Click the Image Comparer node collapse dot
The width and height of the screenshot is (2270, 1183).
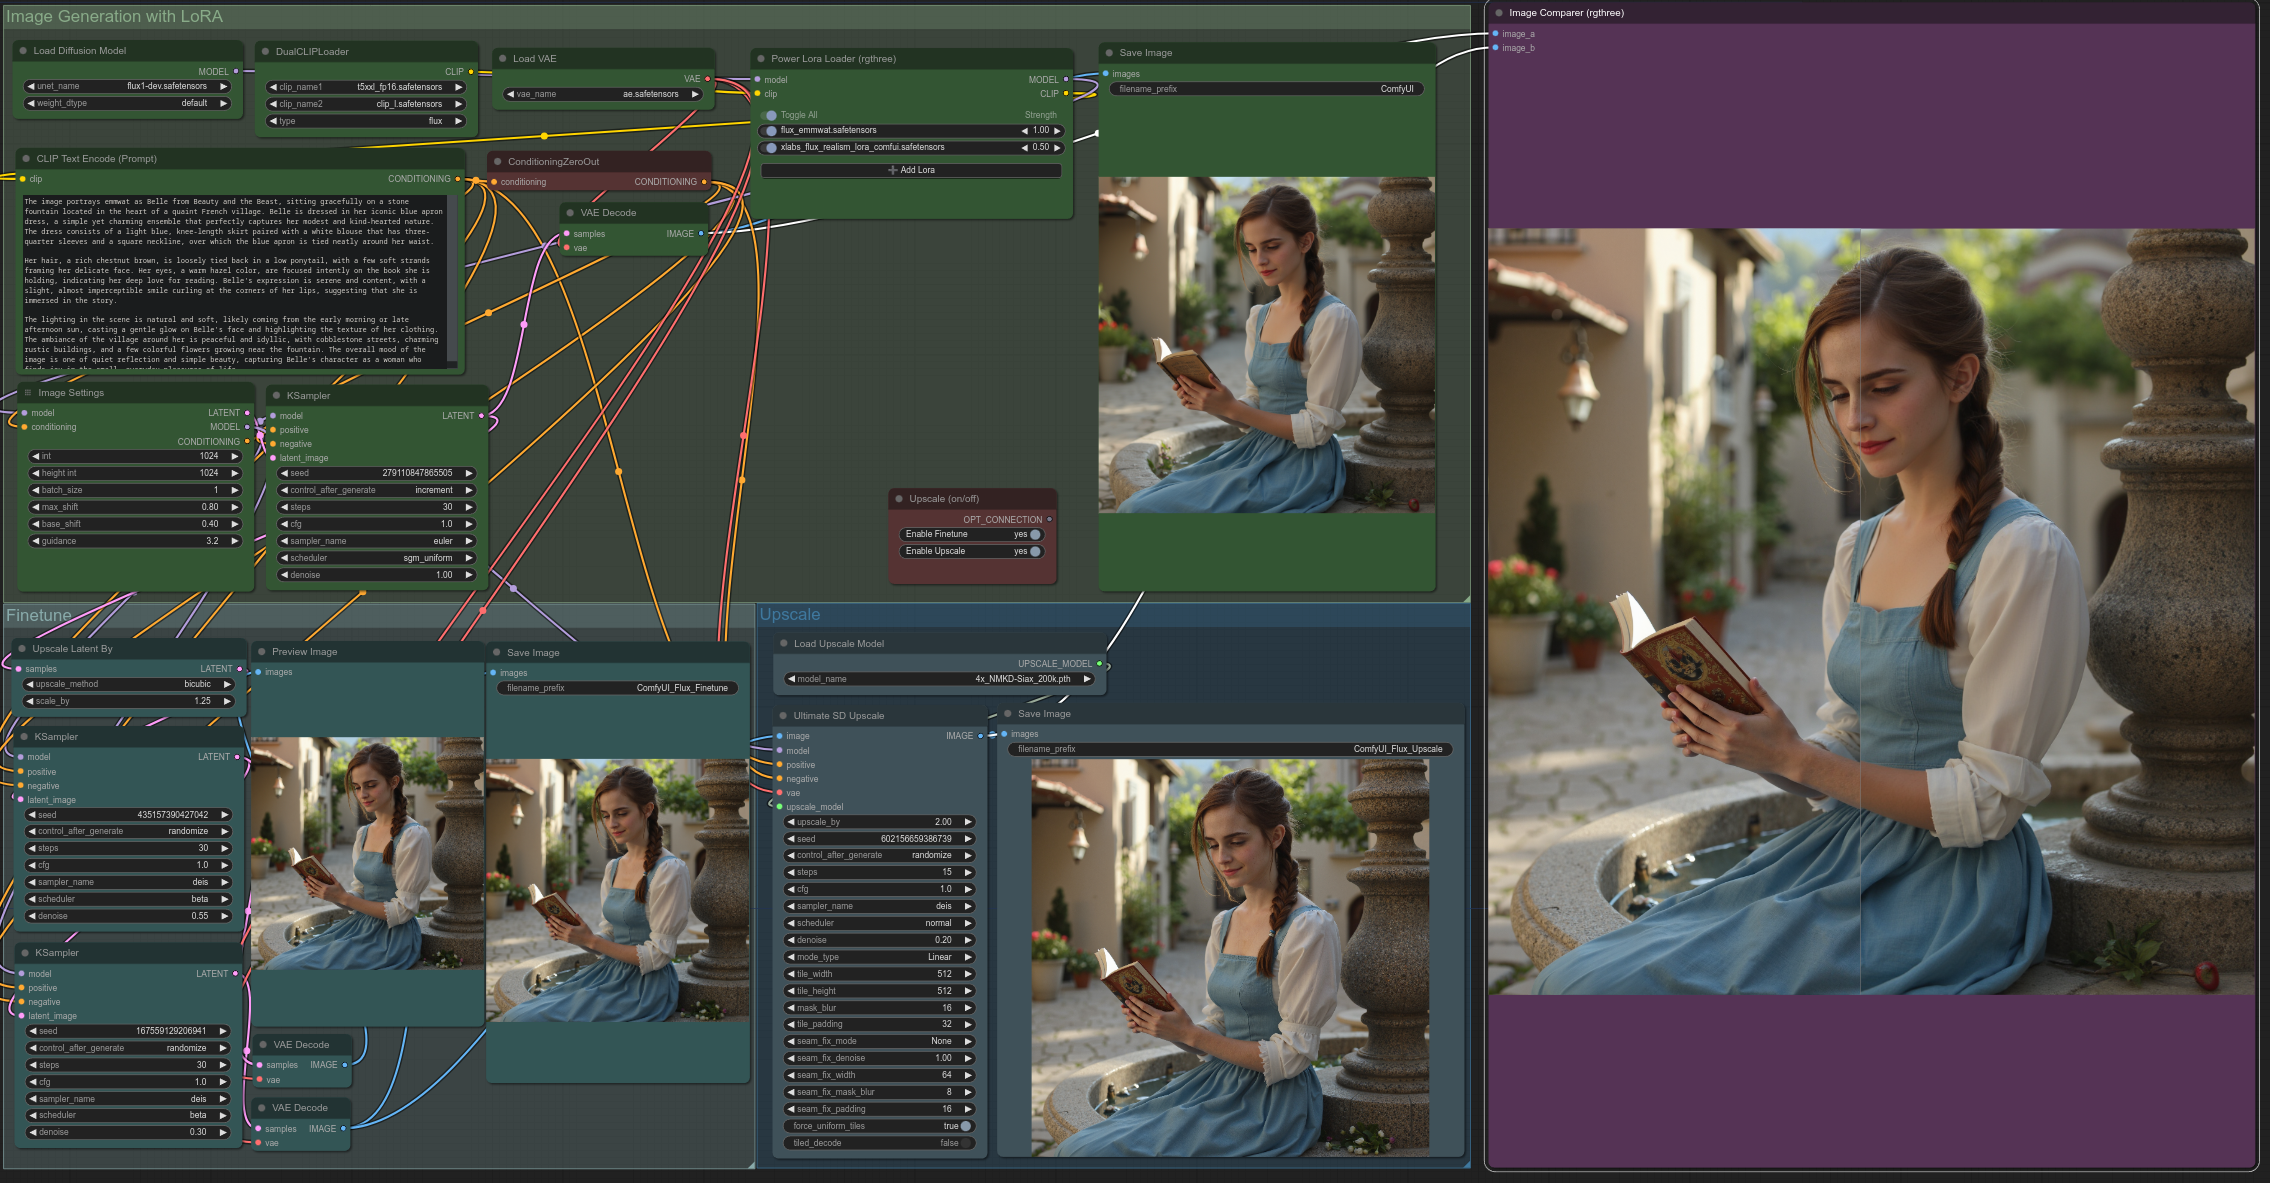point(1499,13)
